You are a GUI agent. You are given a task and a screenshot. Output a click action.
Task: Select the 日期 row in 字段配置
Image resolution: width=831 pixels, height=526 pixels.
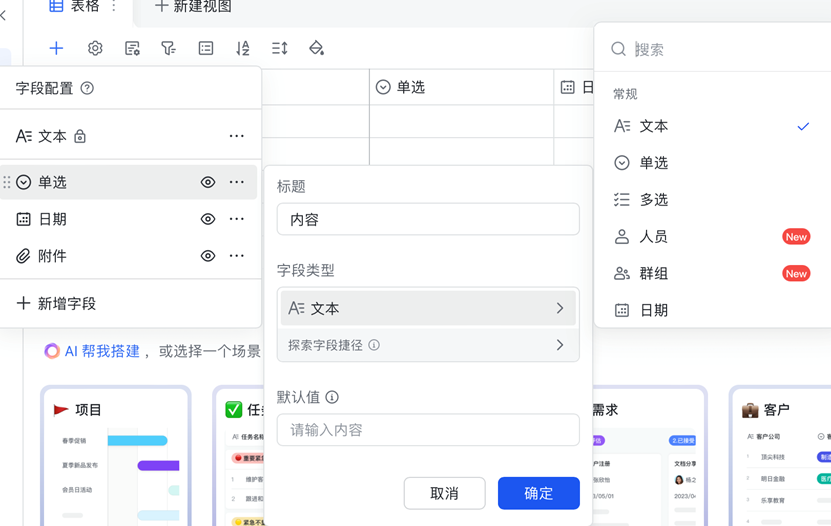[x=129, y=219]
